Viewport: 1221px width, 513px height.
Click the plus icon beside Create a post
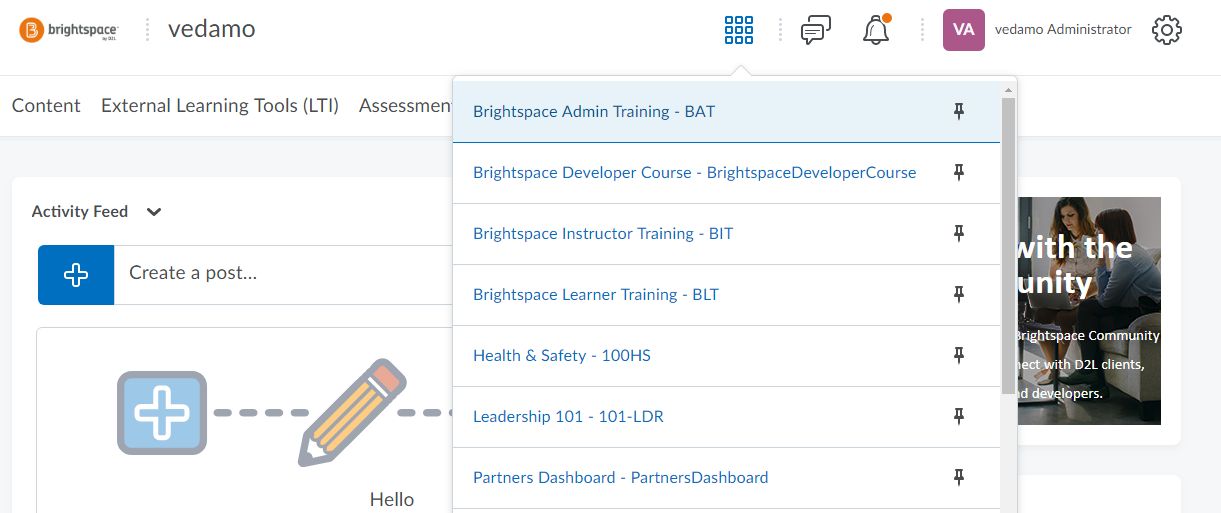pyautogui.click(x=76, y=275)
